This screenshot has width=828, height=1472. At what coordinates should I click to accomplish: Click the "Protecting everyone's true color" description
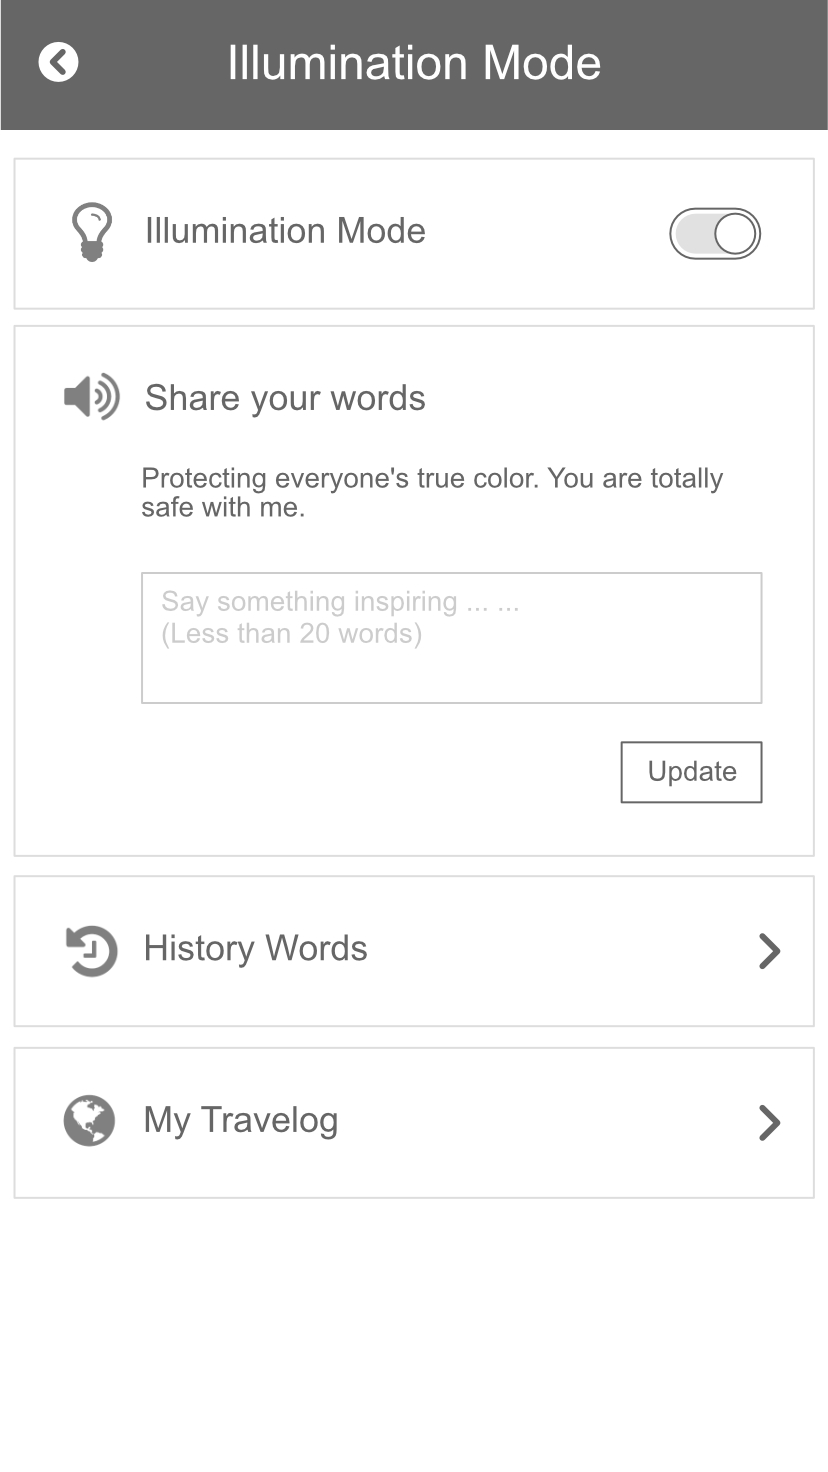[x=432, y=492]
